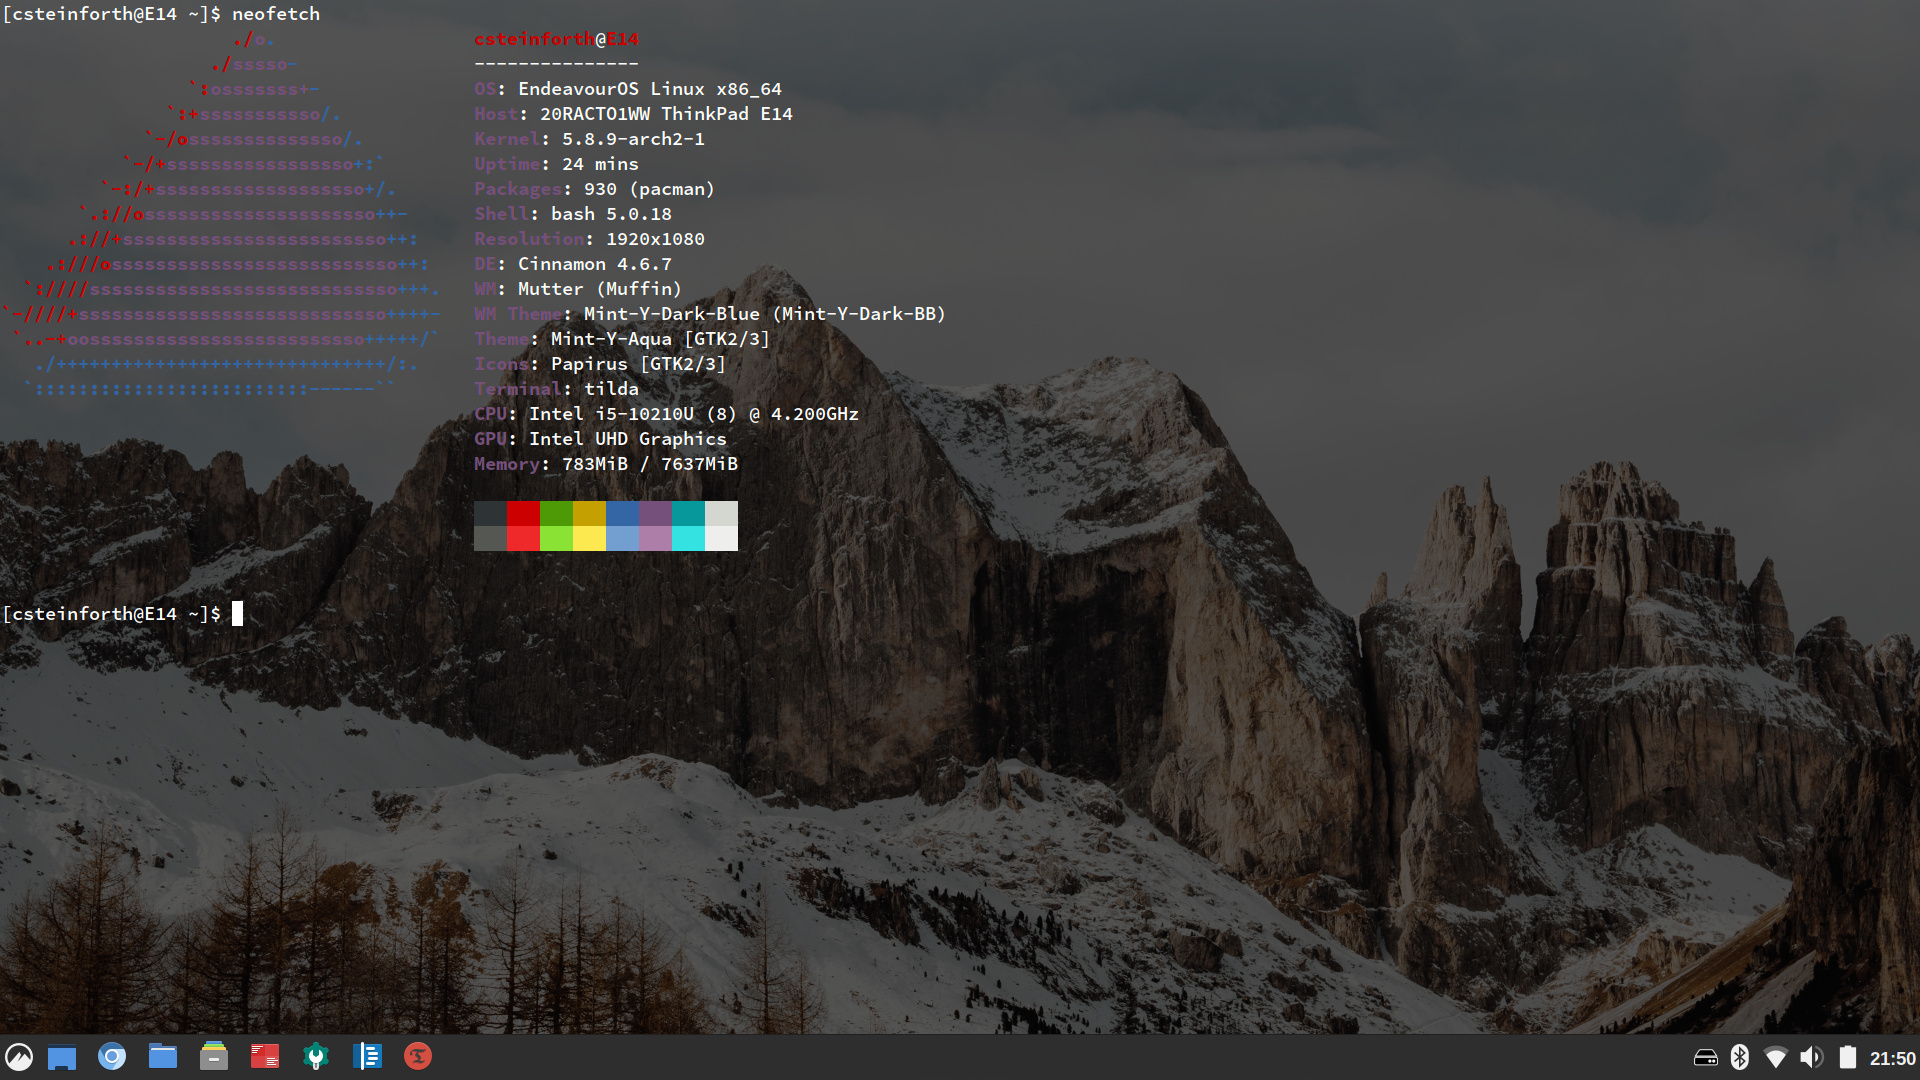This screenshot has width=1920, height=1080.
Task: Show battery status from tray icon
Action: tap(1848, 1058)
